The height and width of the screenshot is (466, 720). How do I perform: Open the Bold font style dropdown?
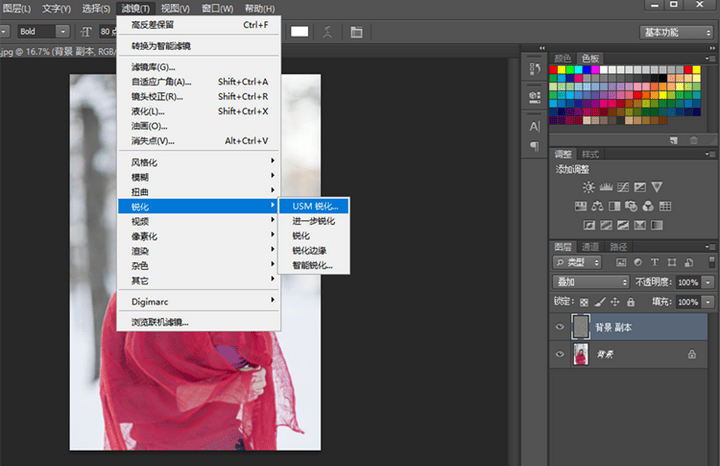point(63,31)
